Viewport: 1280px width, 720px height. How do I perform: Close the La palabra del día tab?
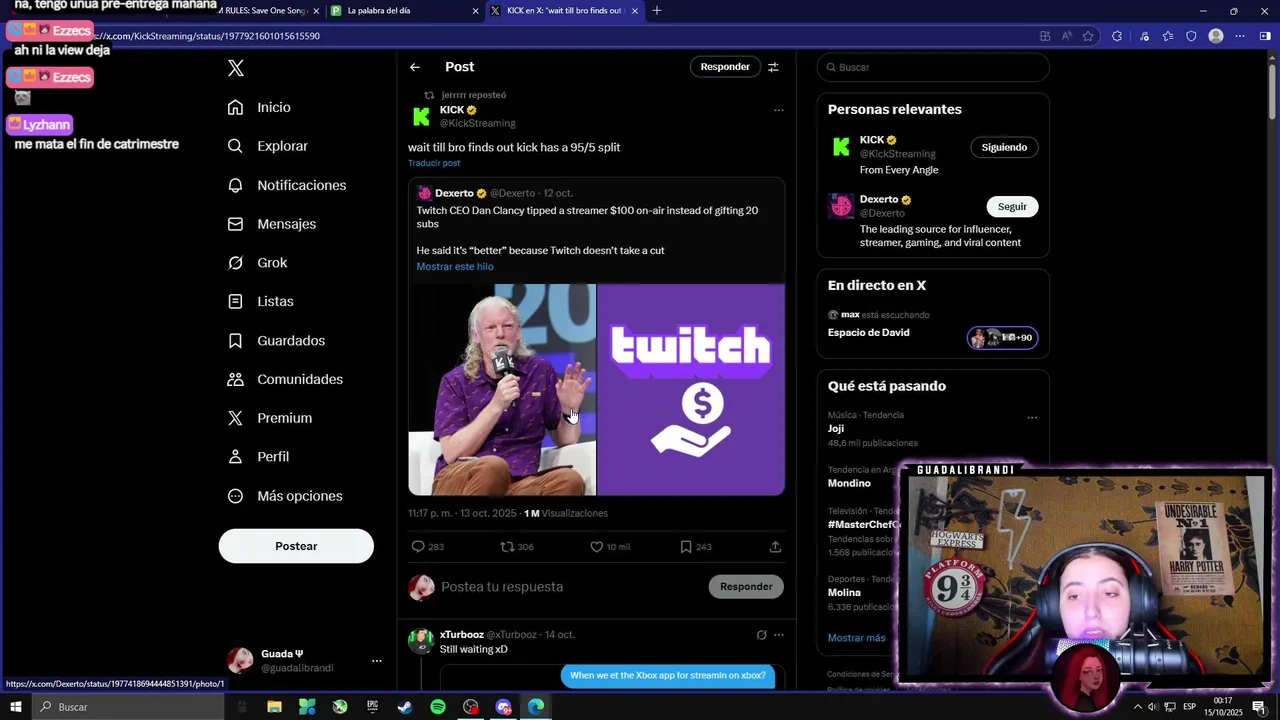click(x=475, y=11)
